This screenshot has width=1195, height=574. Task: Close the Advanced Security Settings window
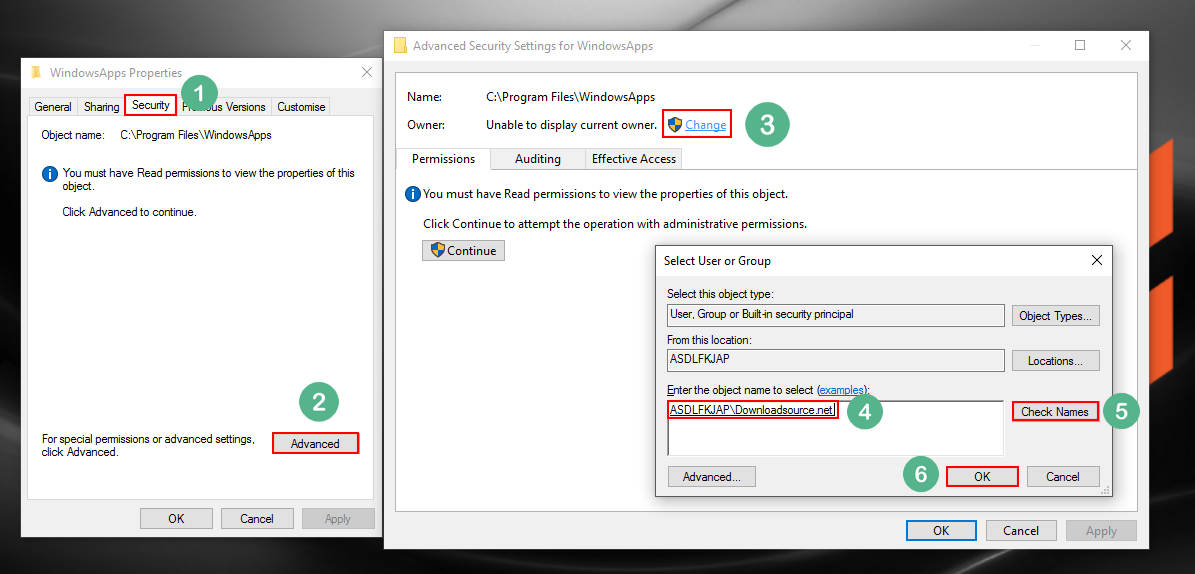pos(1126,46)
